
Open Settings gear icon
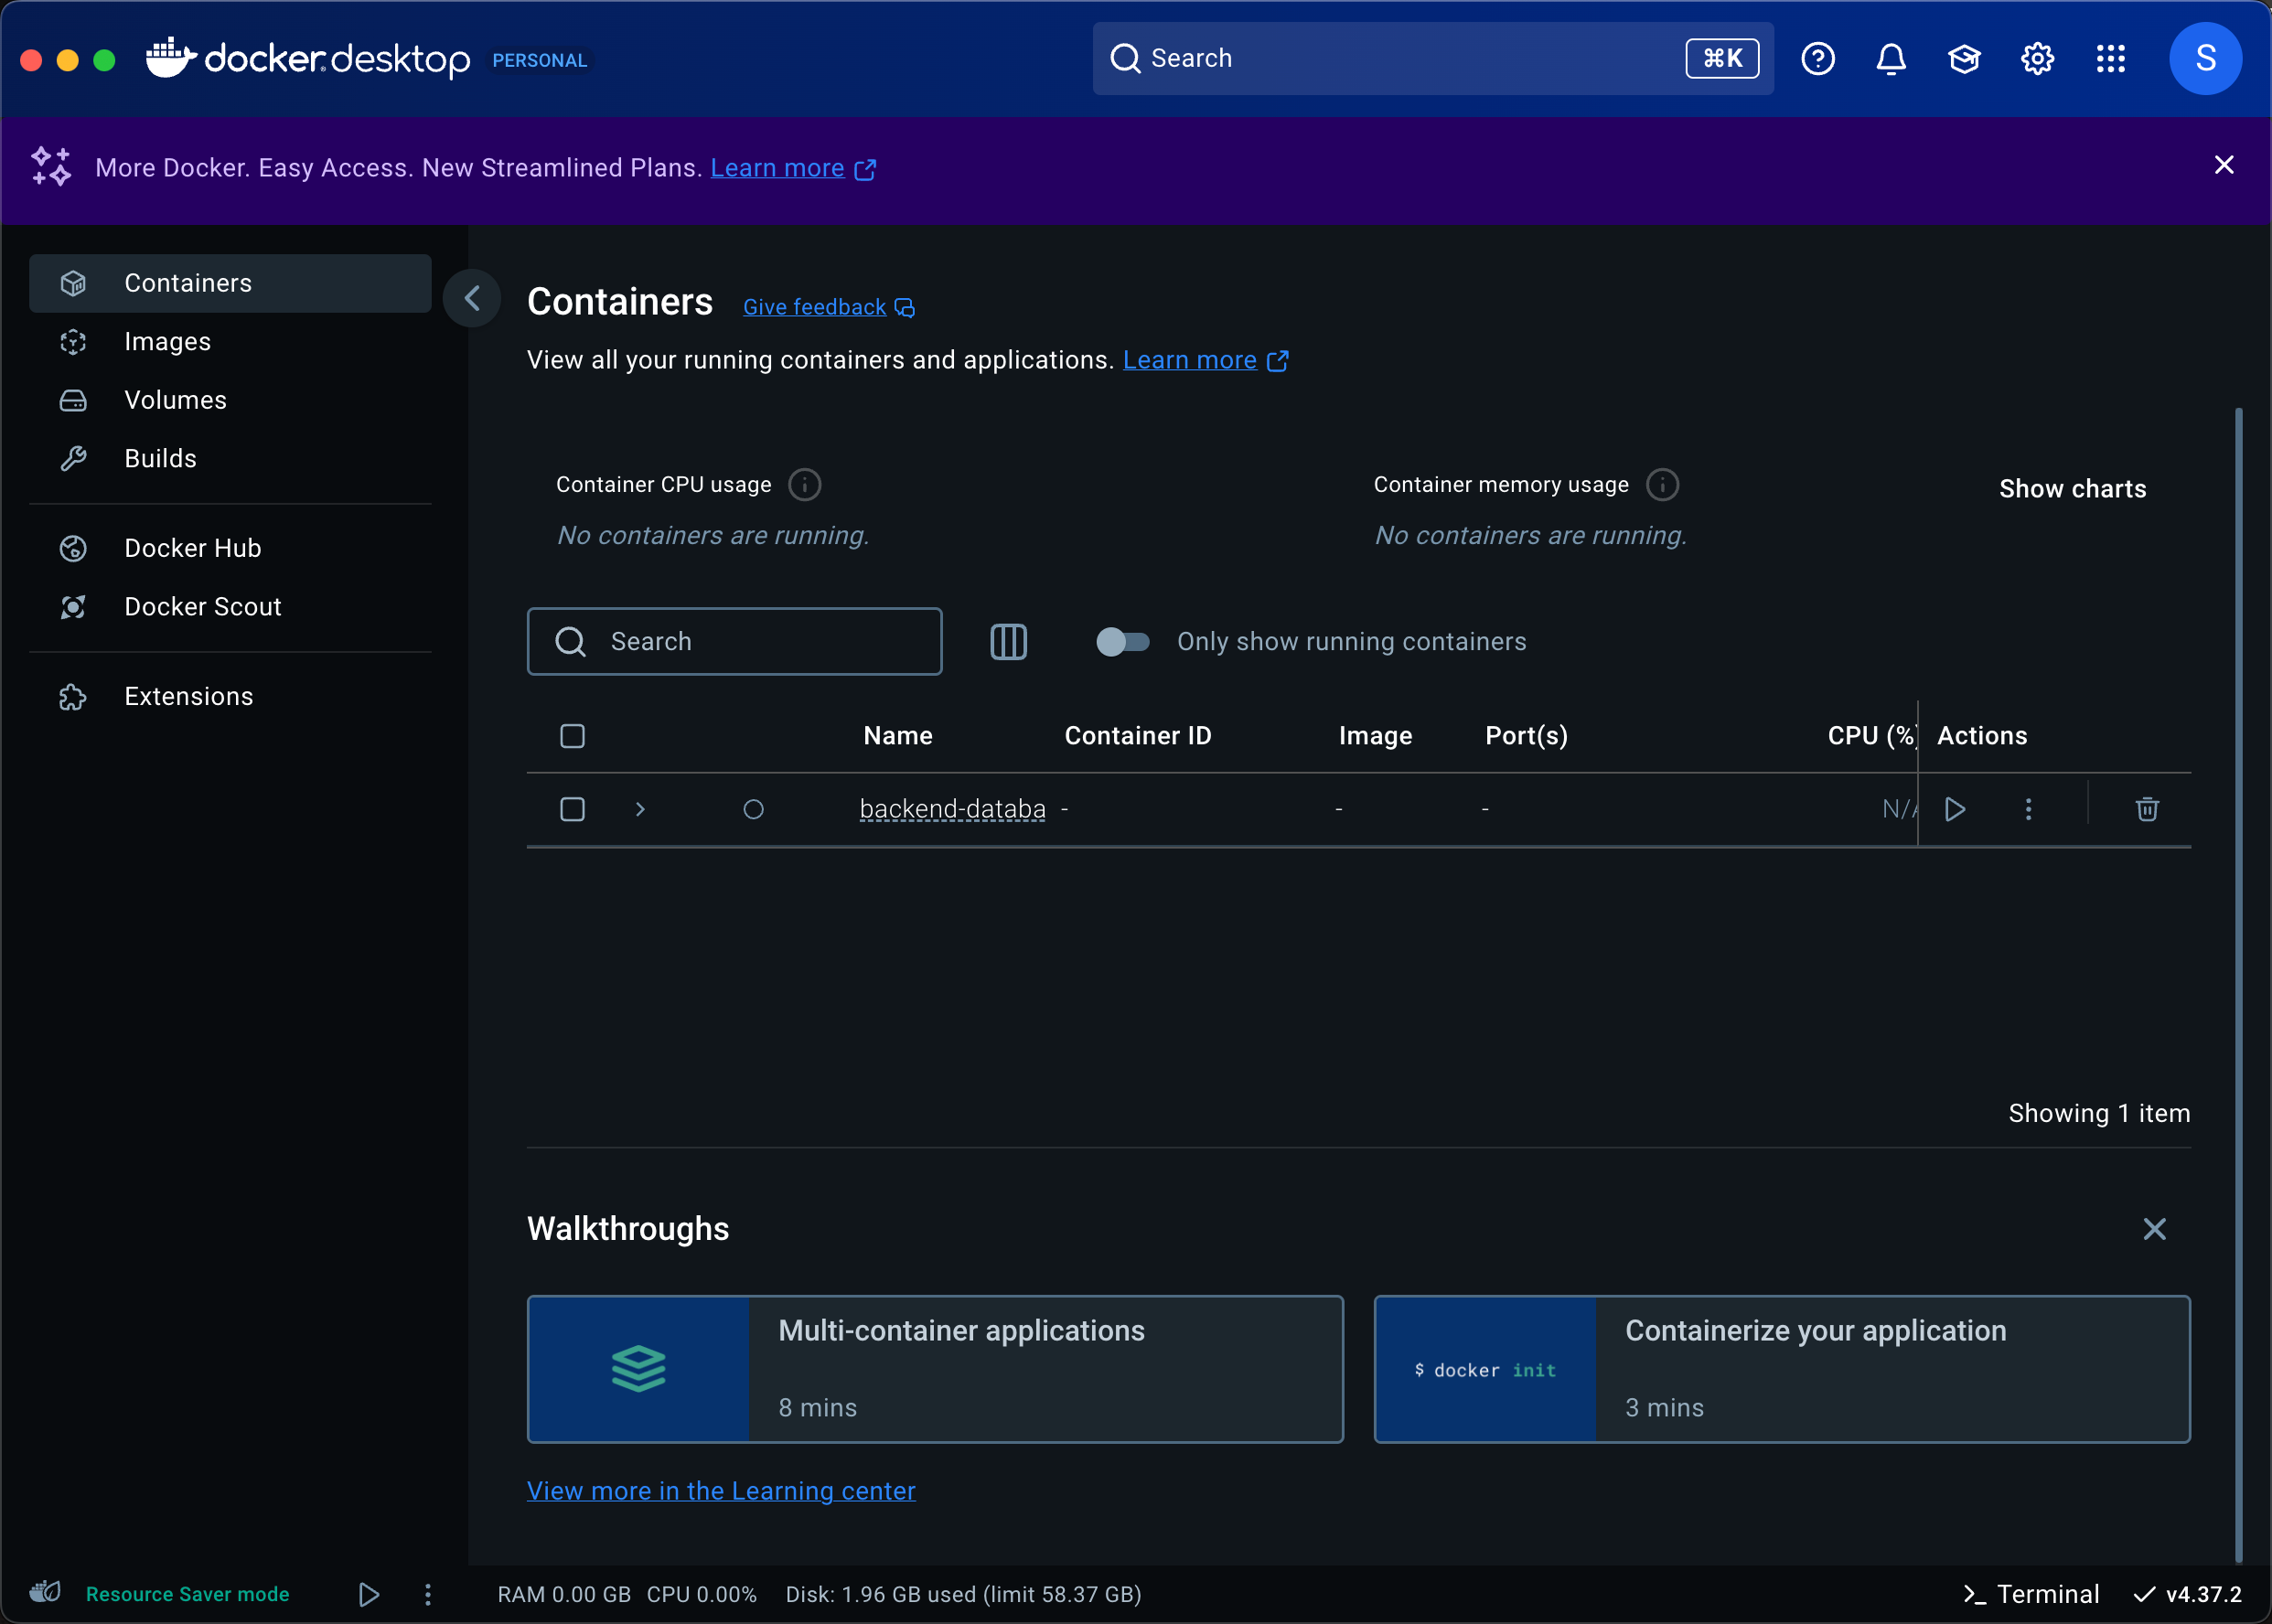point(2037,59)
